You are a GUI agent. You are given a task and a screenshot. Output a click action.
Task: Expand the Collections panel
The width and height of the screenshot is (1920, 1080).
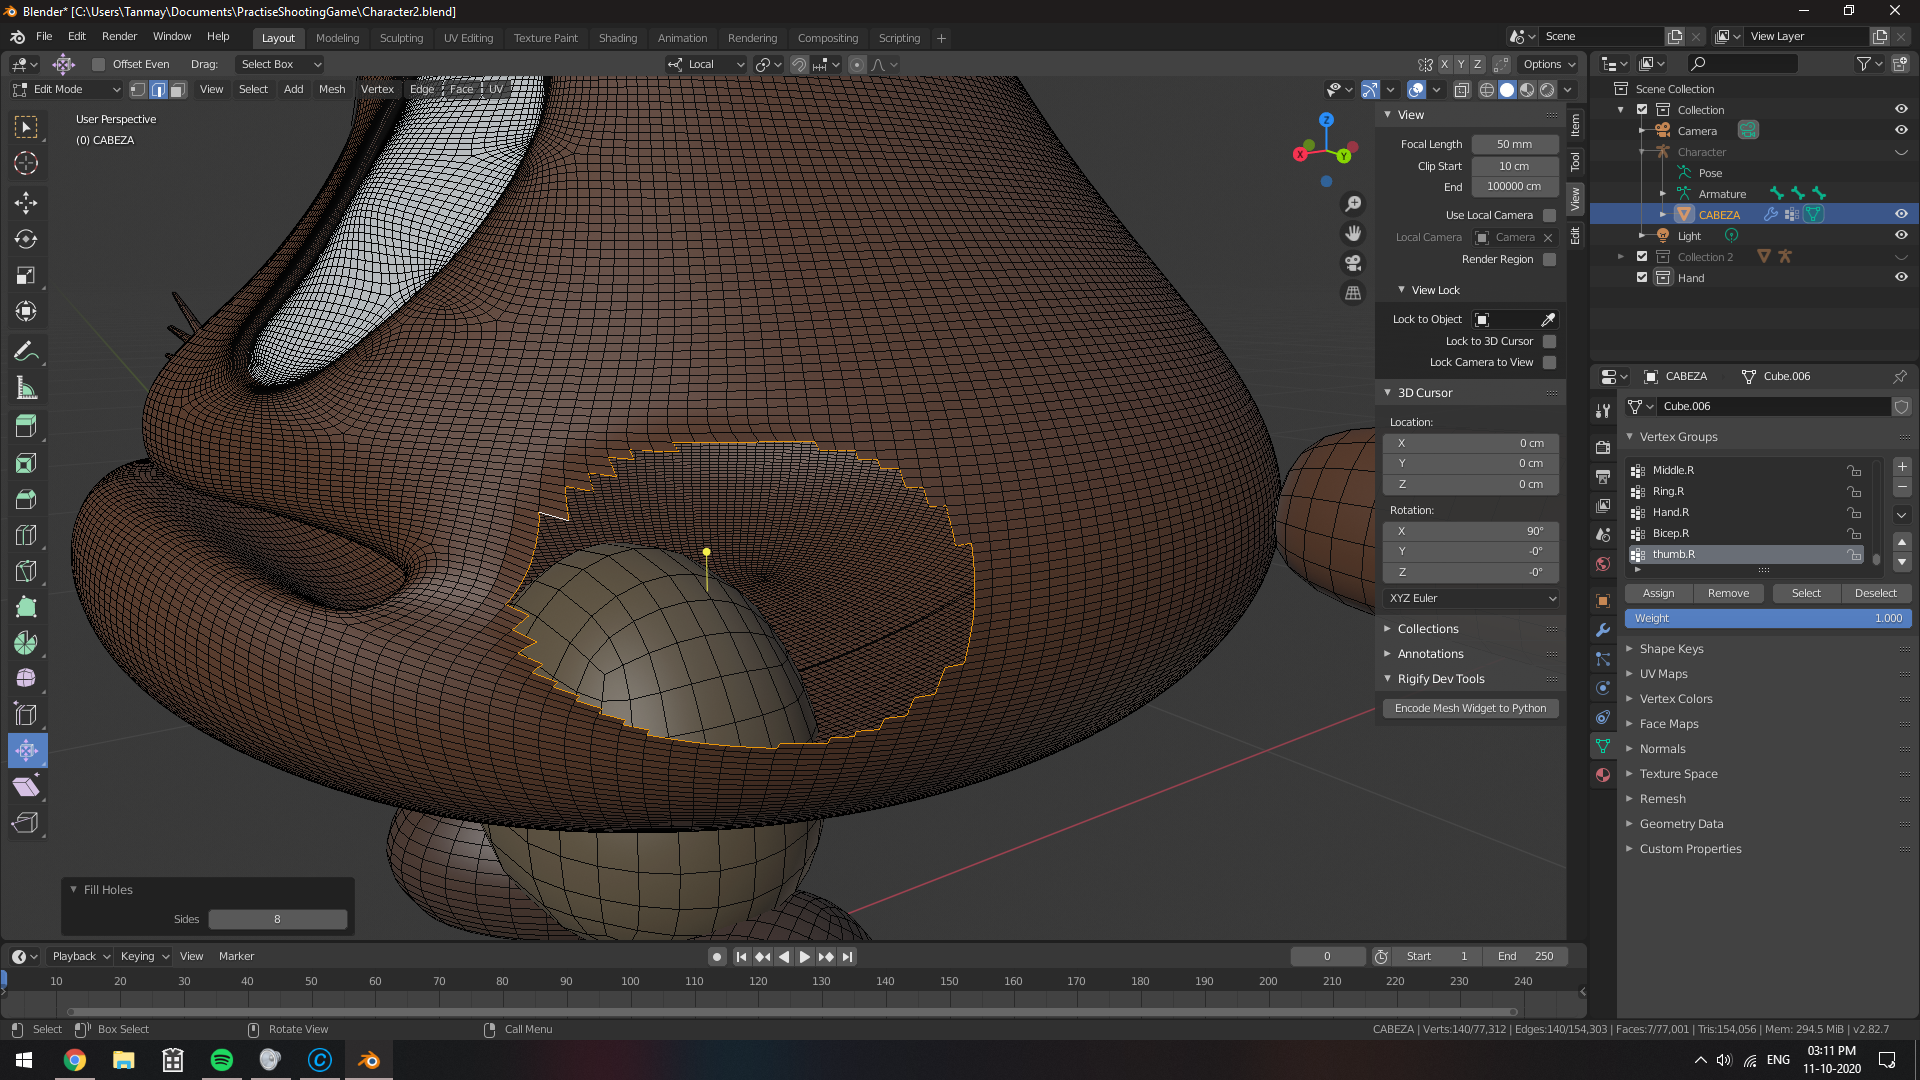point(1427,629)
